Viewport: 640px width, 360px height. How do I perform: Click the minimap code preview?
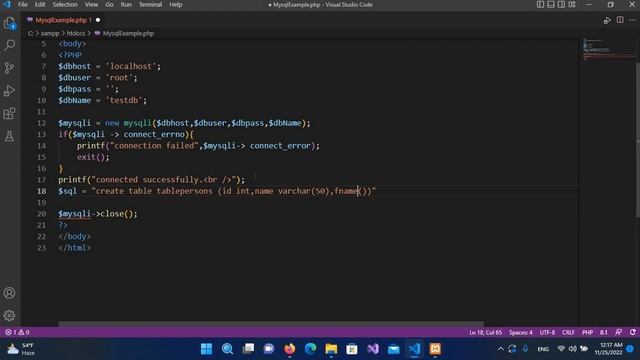point(607,49)
